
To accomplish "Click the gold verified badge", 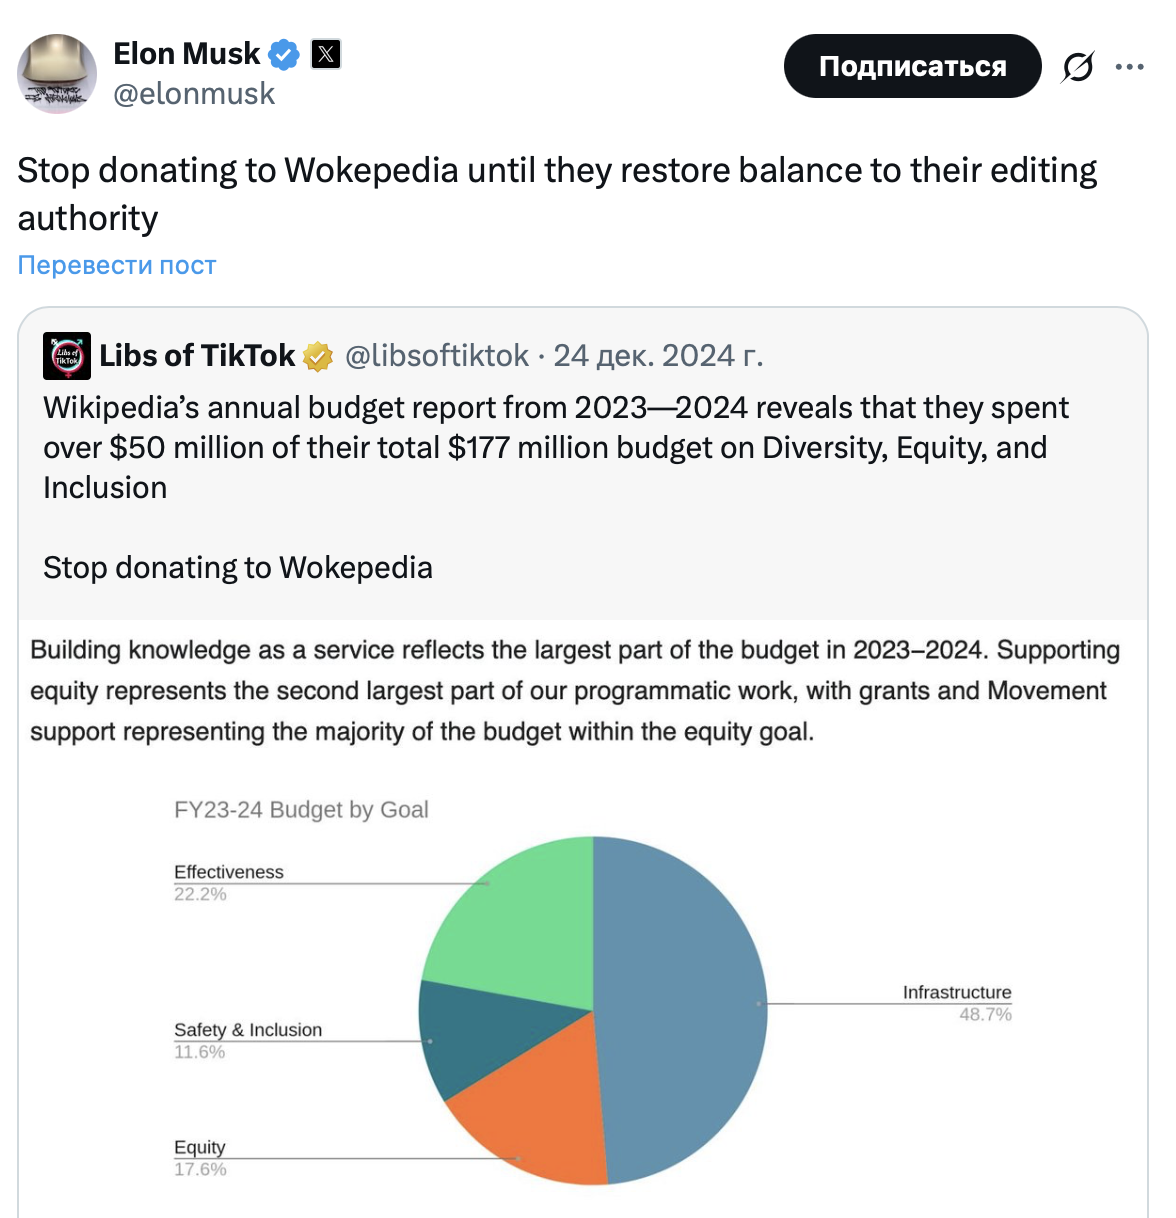I will click(x=318, y=356).
